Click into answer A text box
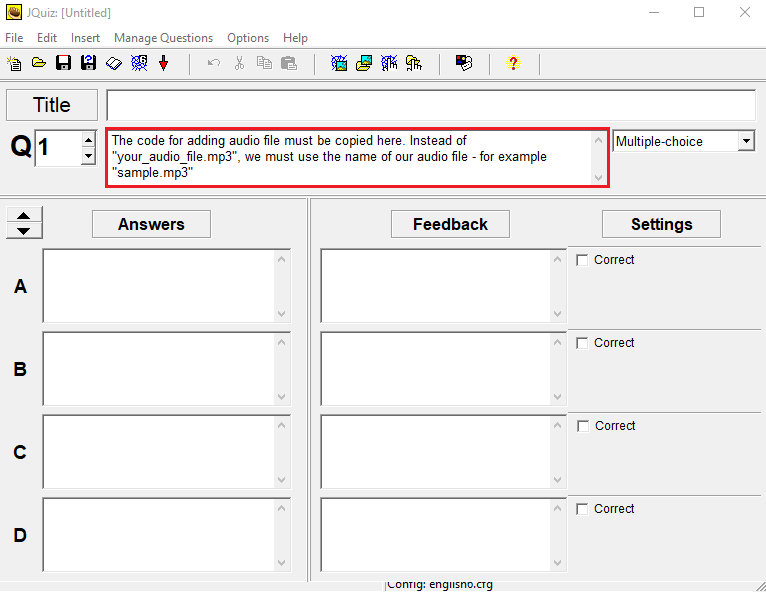 pyautogui.click(x=158, y=286)
